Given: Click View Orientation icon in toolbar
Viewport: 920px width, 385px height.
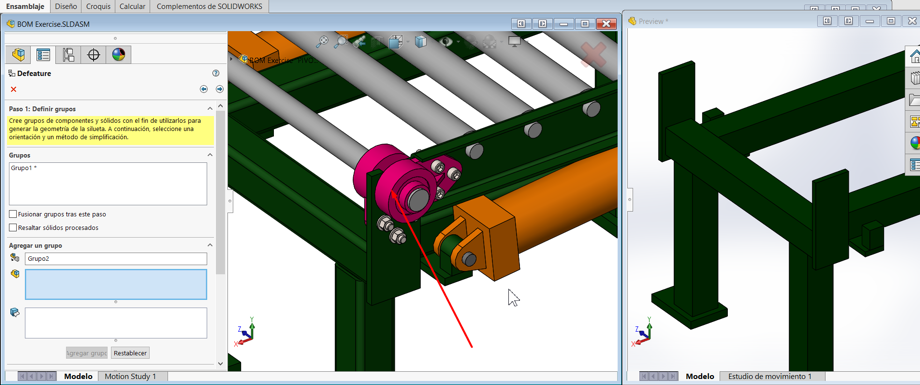Looking at the screenshot, I should (x=395, y=42).
